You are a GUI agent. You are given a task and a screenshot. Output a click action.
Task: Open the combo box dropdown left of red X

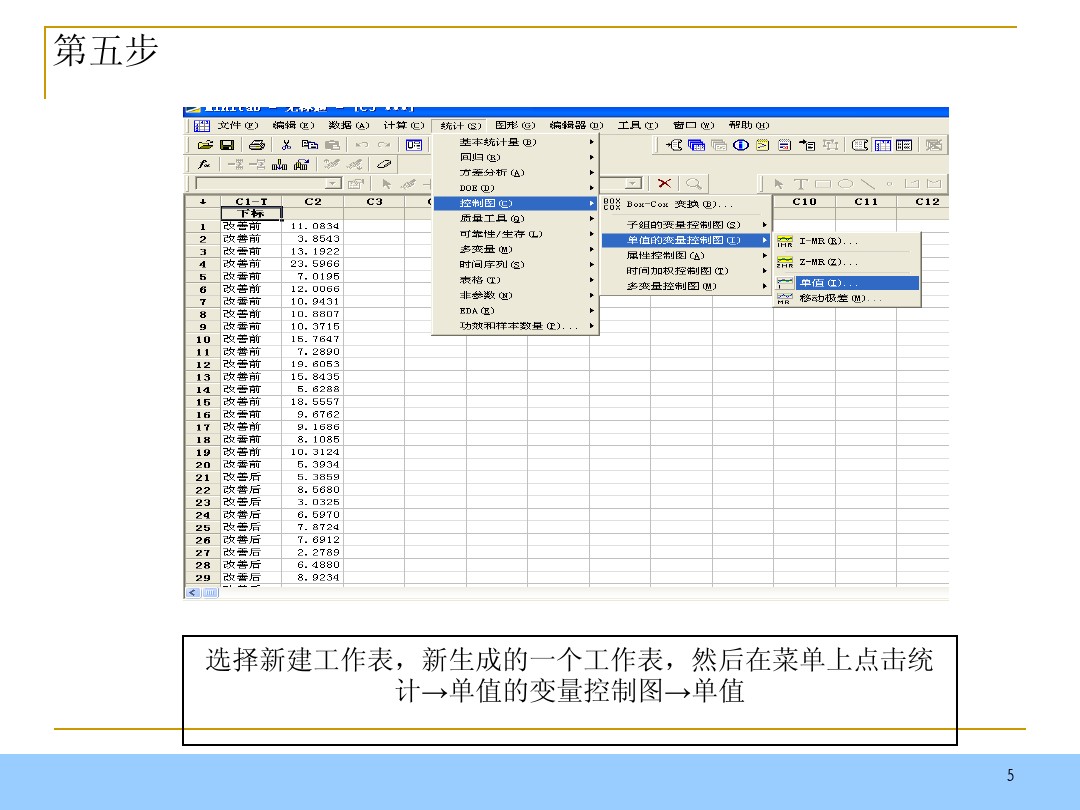[632, 183]
